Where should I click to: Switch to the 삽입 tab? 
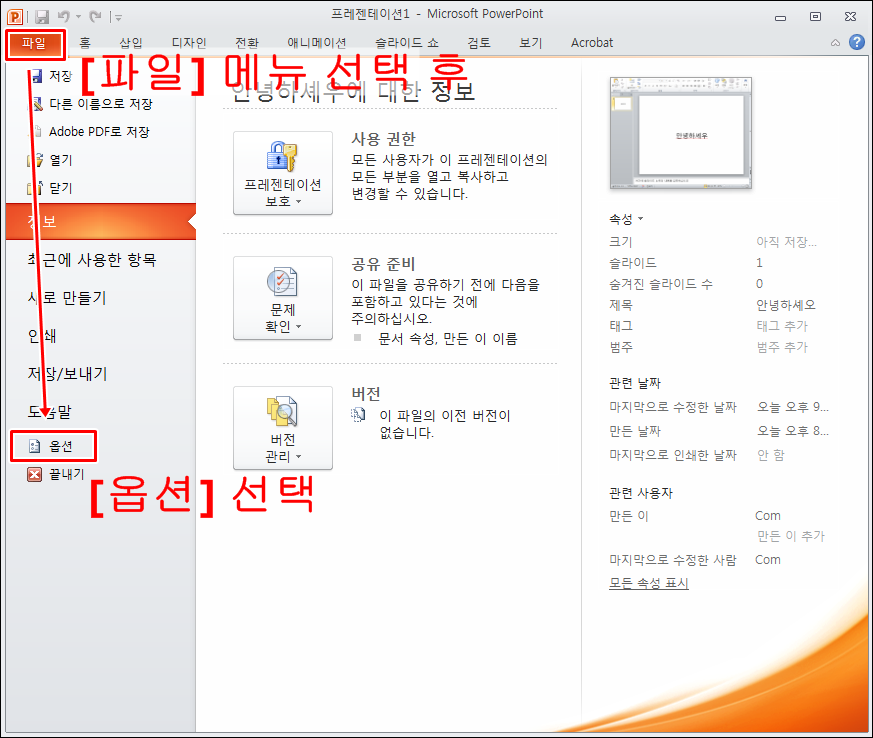pos(131,43)
